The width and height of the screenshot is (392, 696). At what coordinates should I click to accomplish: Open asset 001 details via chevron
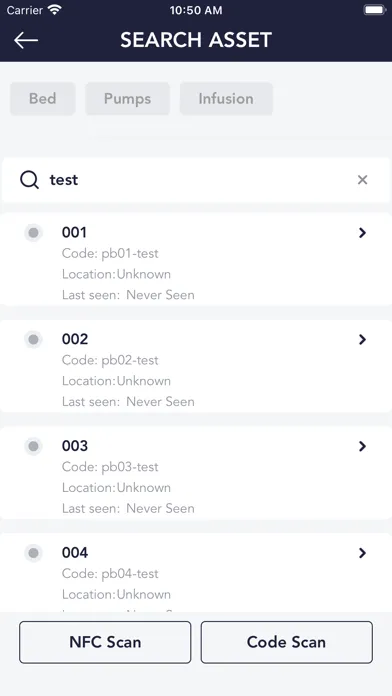362,233
